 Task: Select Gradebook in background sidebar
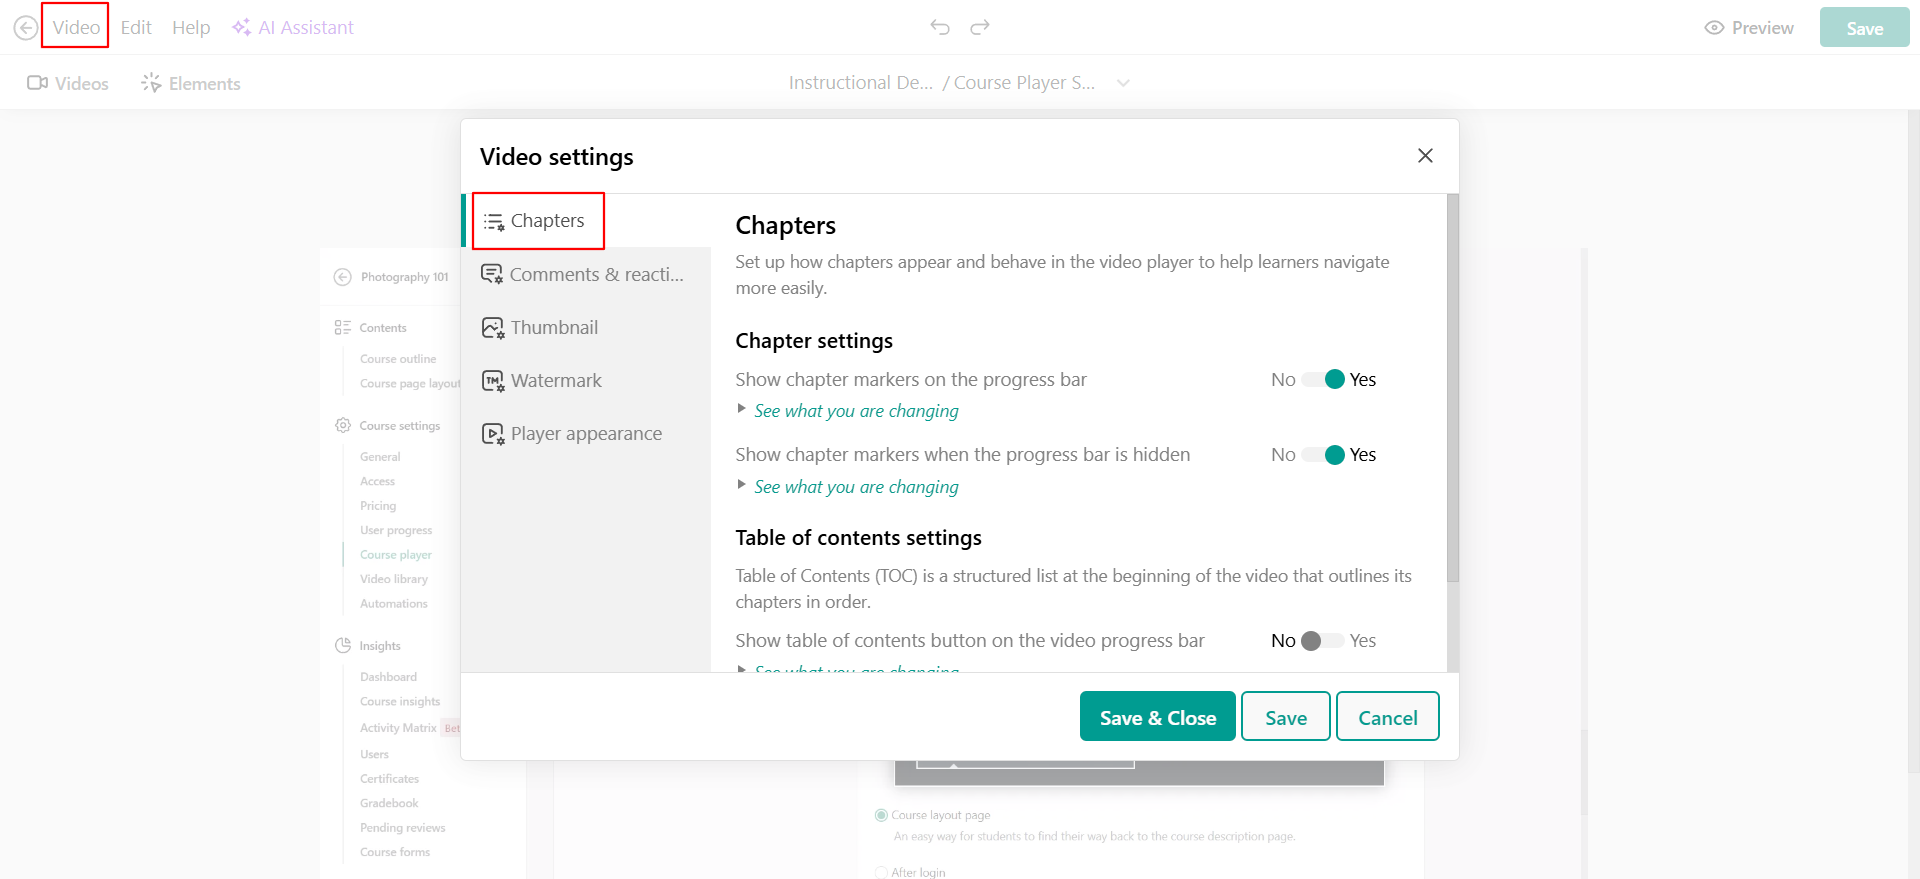point(389,803)
